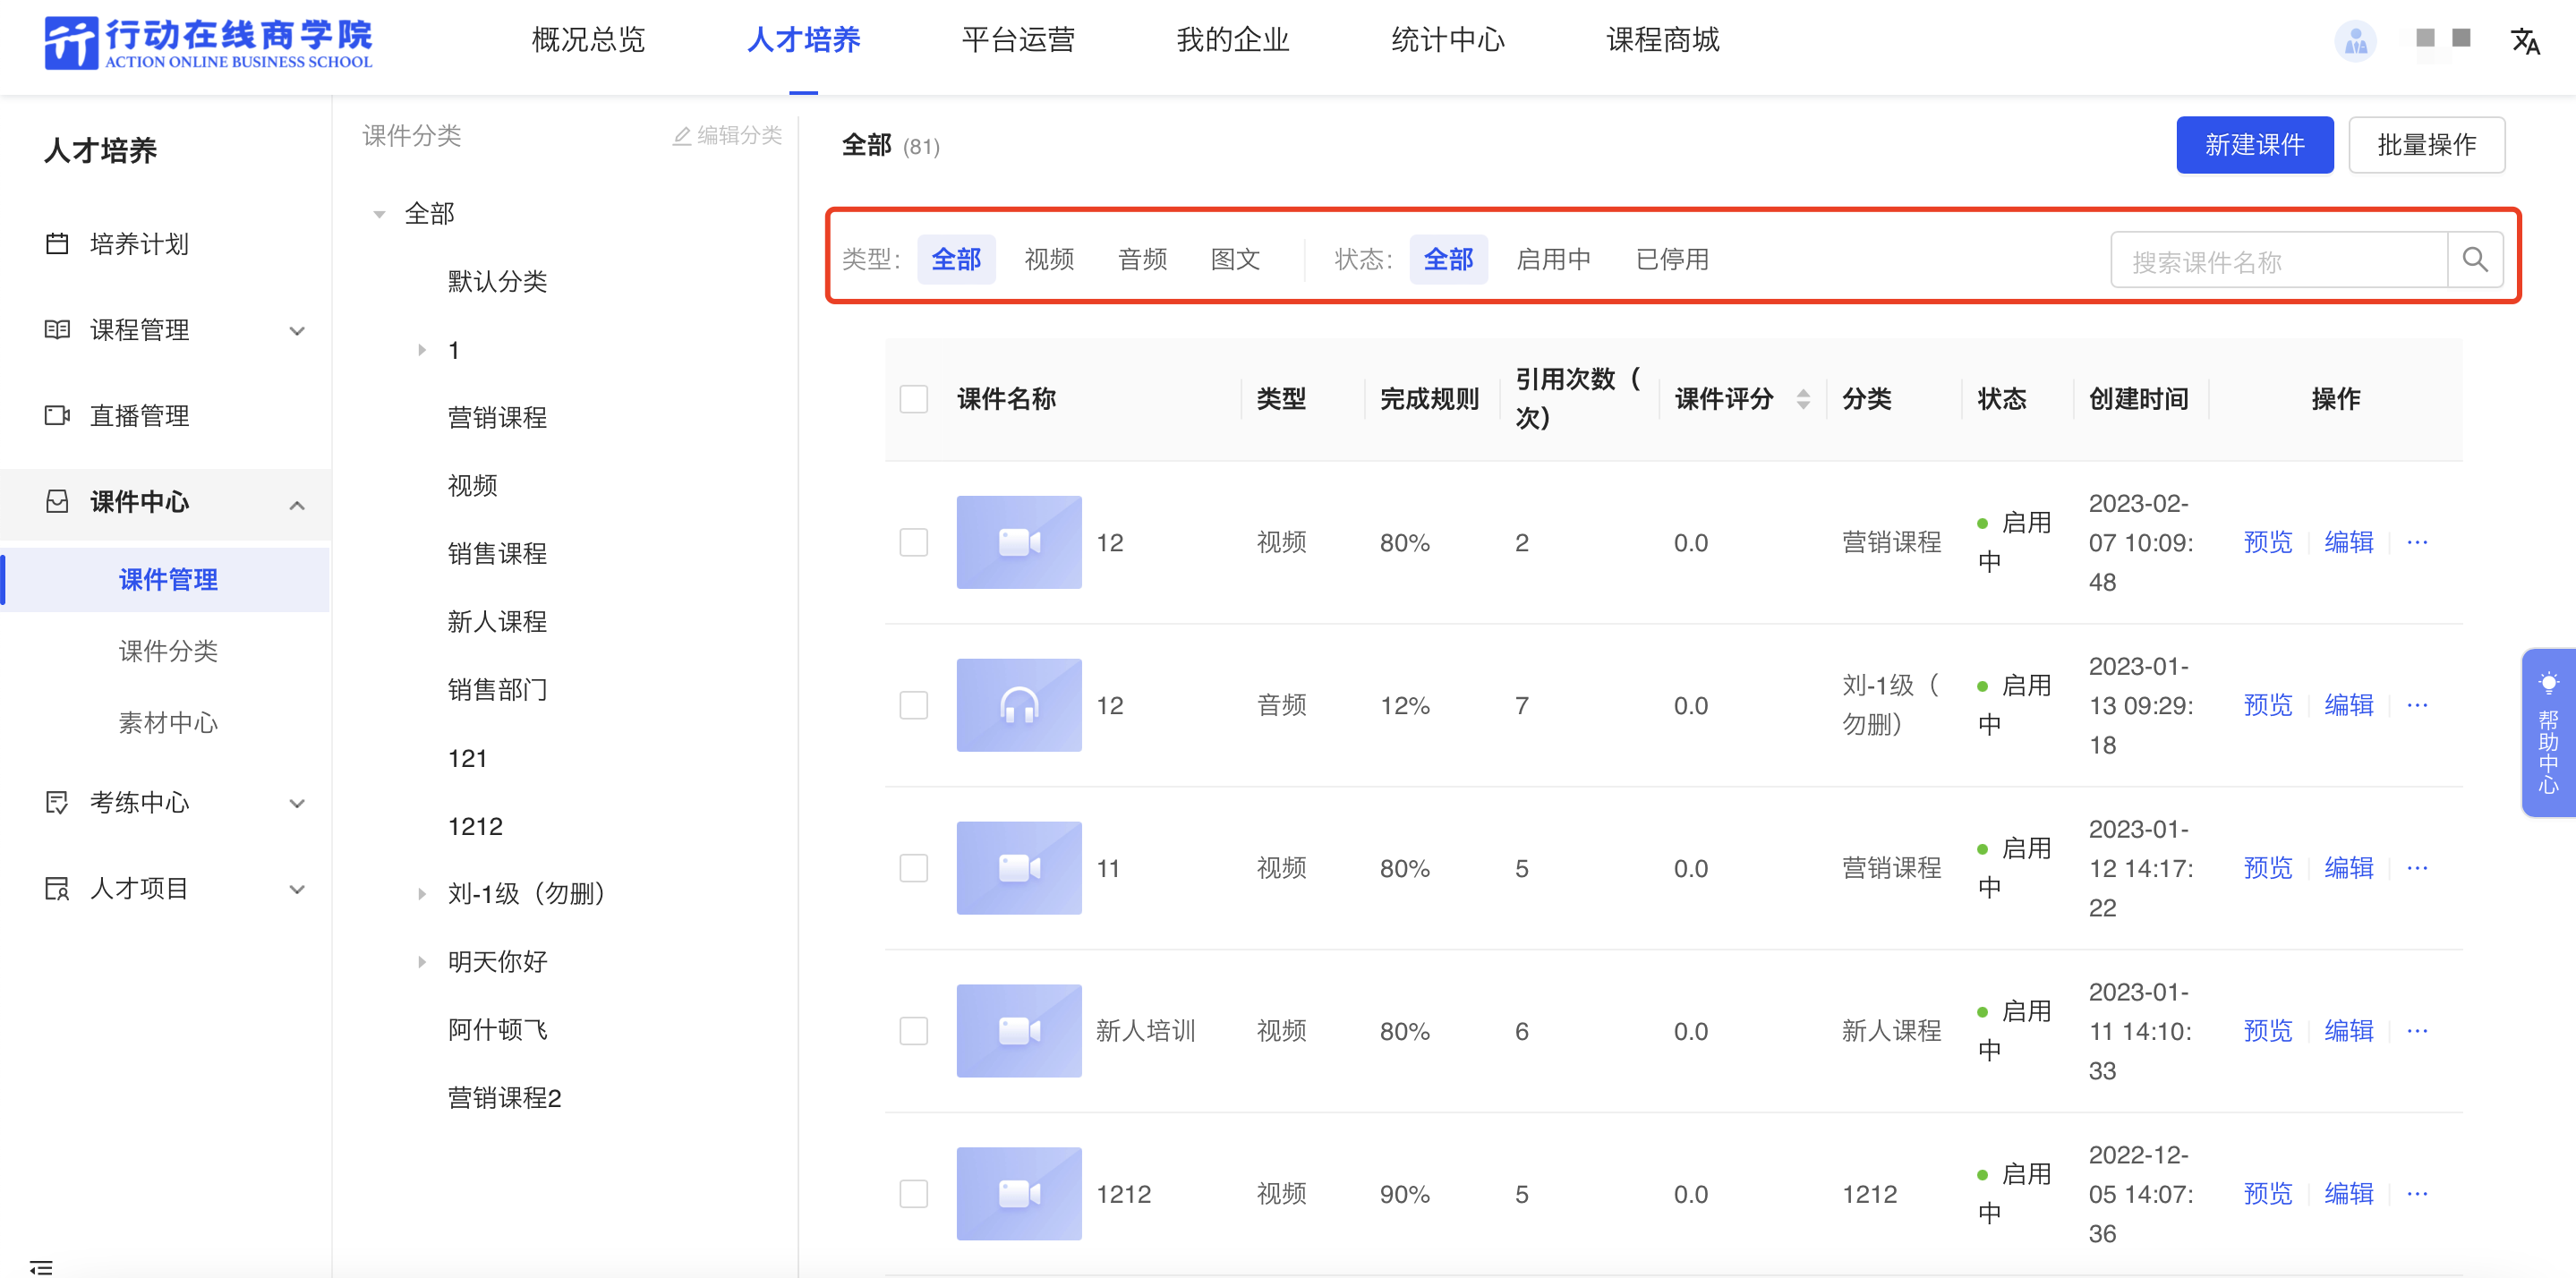Screen dimensions: 2576x1278
Task: Check the 营销课程 video 12 row checkbox
Action: pyautogui.click(x=914, y=542)
